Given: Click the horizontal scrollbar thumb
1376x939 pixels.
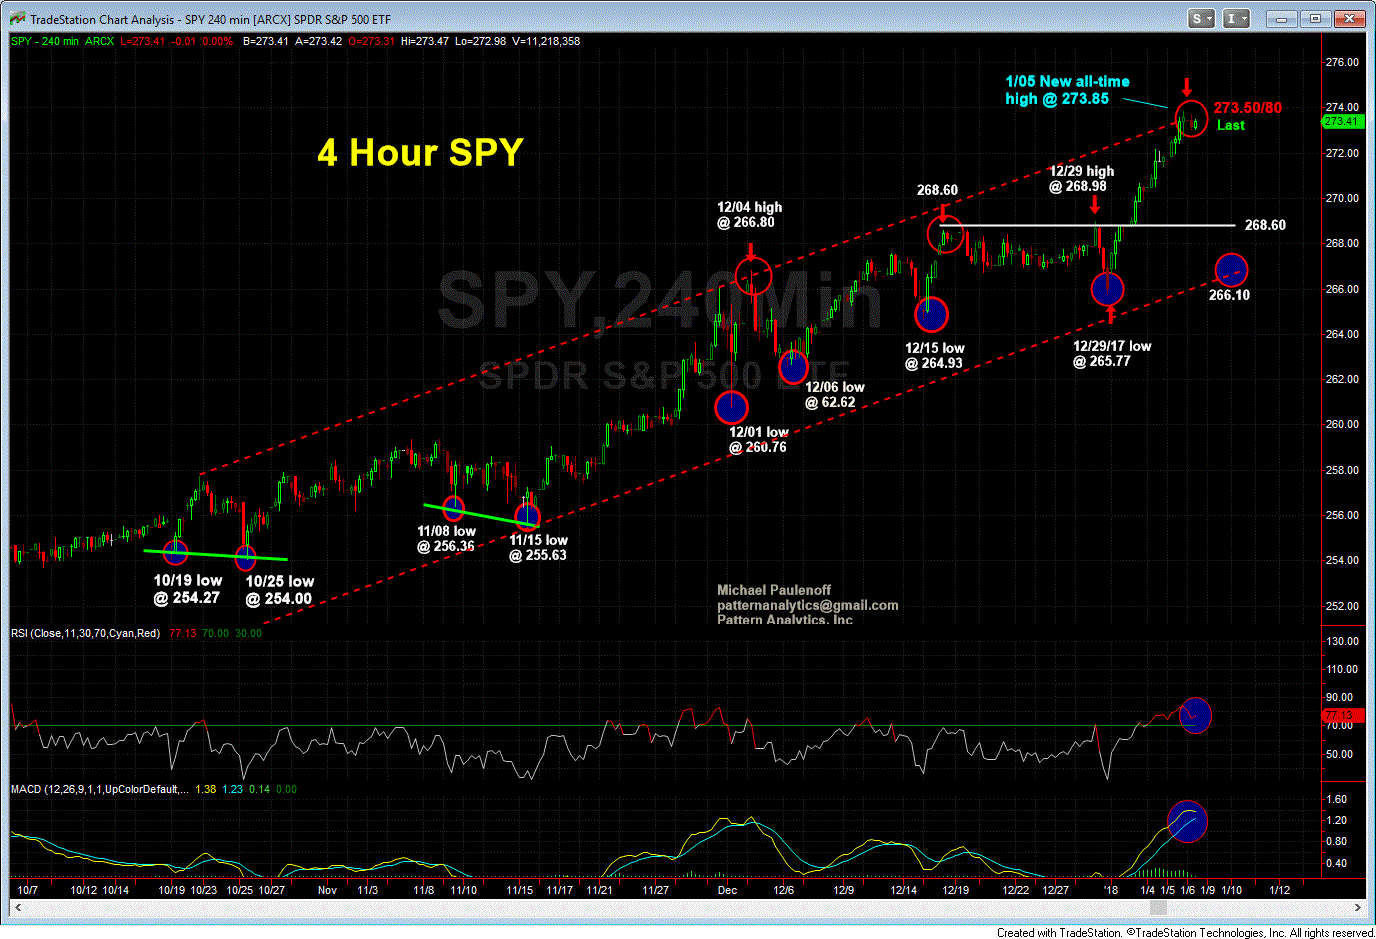Looking at the screenshot, I should pos(1158,908).
